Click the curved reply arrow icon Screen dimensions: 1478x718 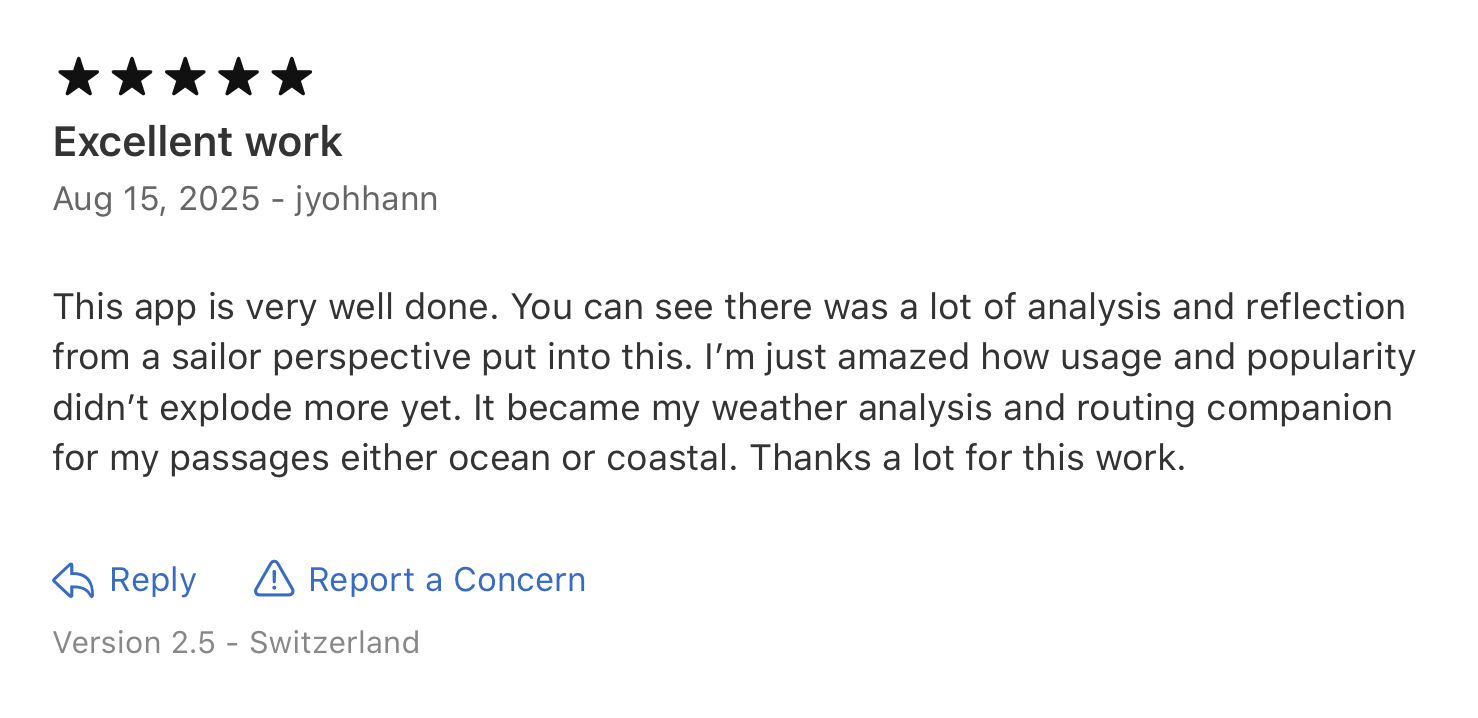(x=73, y=580)
